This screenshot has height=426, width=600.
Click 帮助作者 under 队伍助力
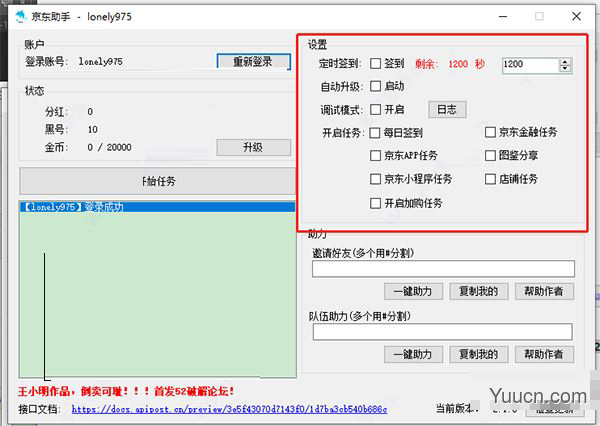[544, 355]
